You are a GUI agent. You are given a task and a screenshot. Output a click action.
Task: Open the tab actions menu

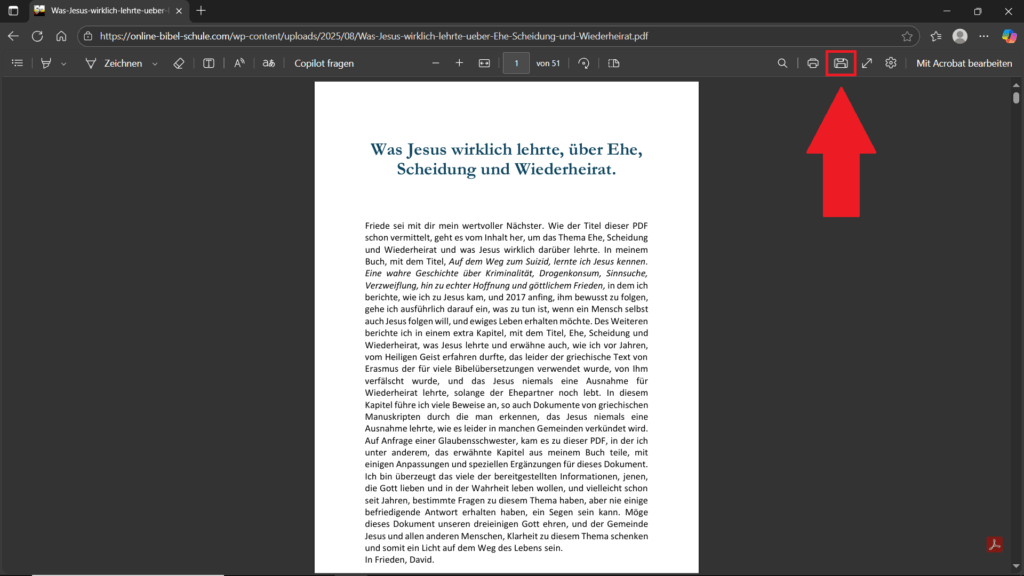click(13, 11)
